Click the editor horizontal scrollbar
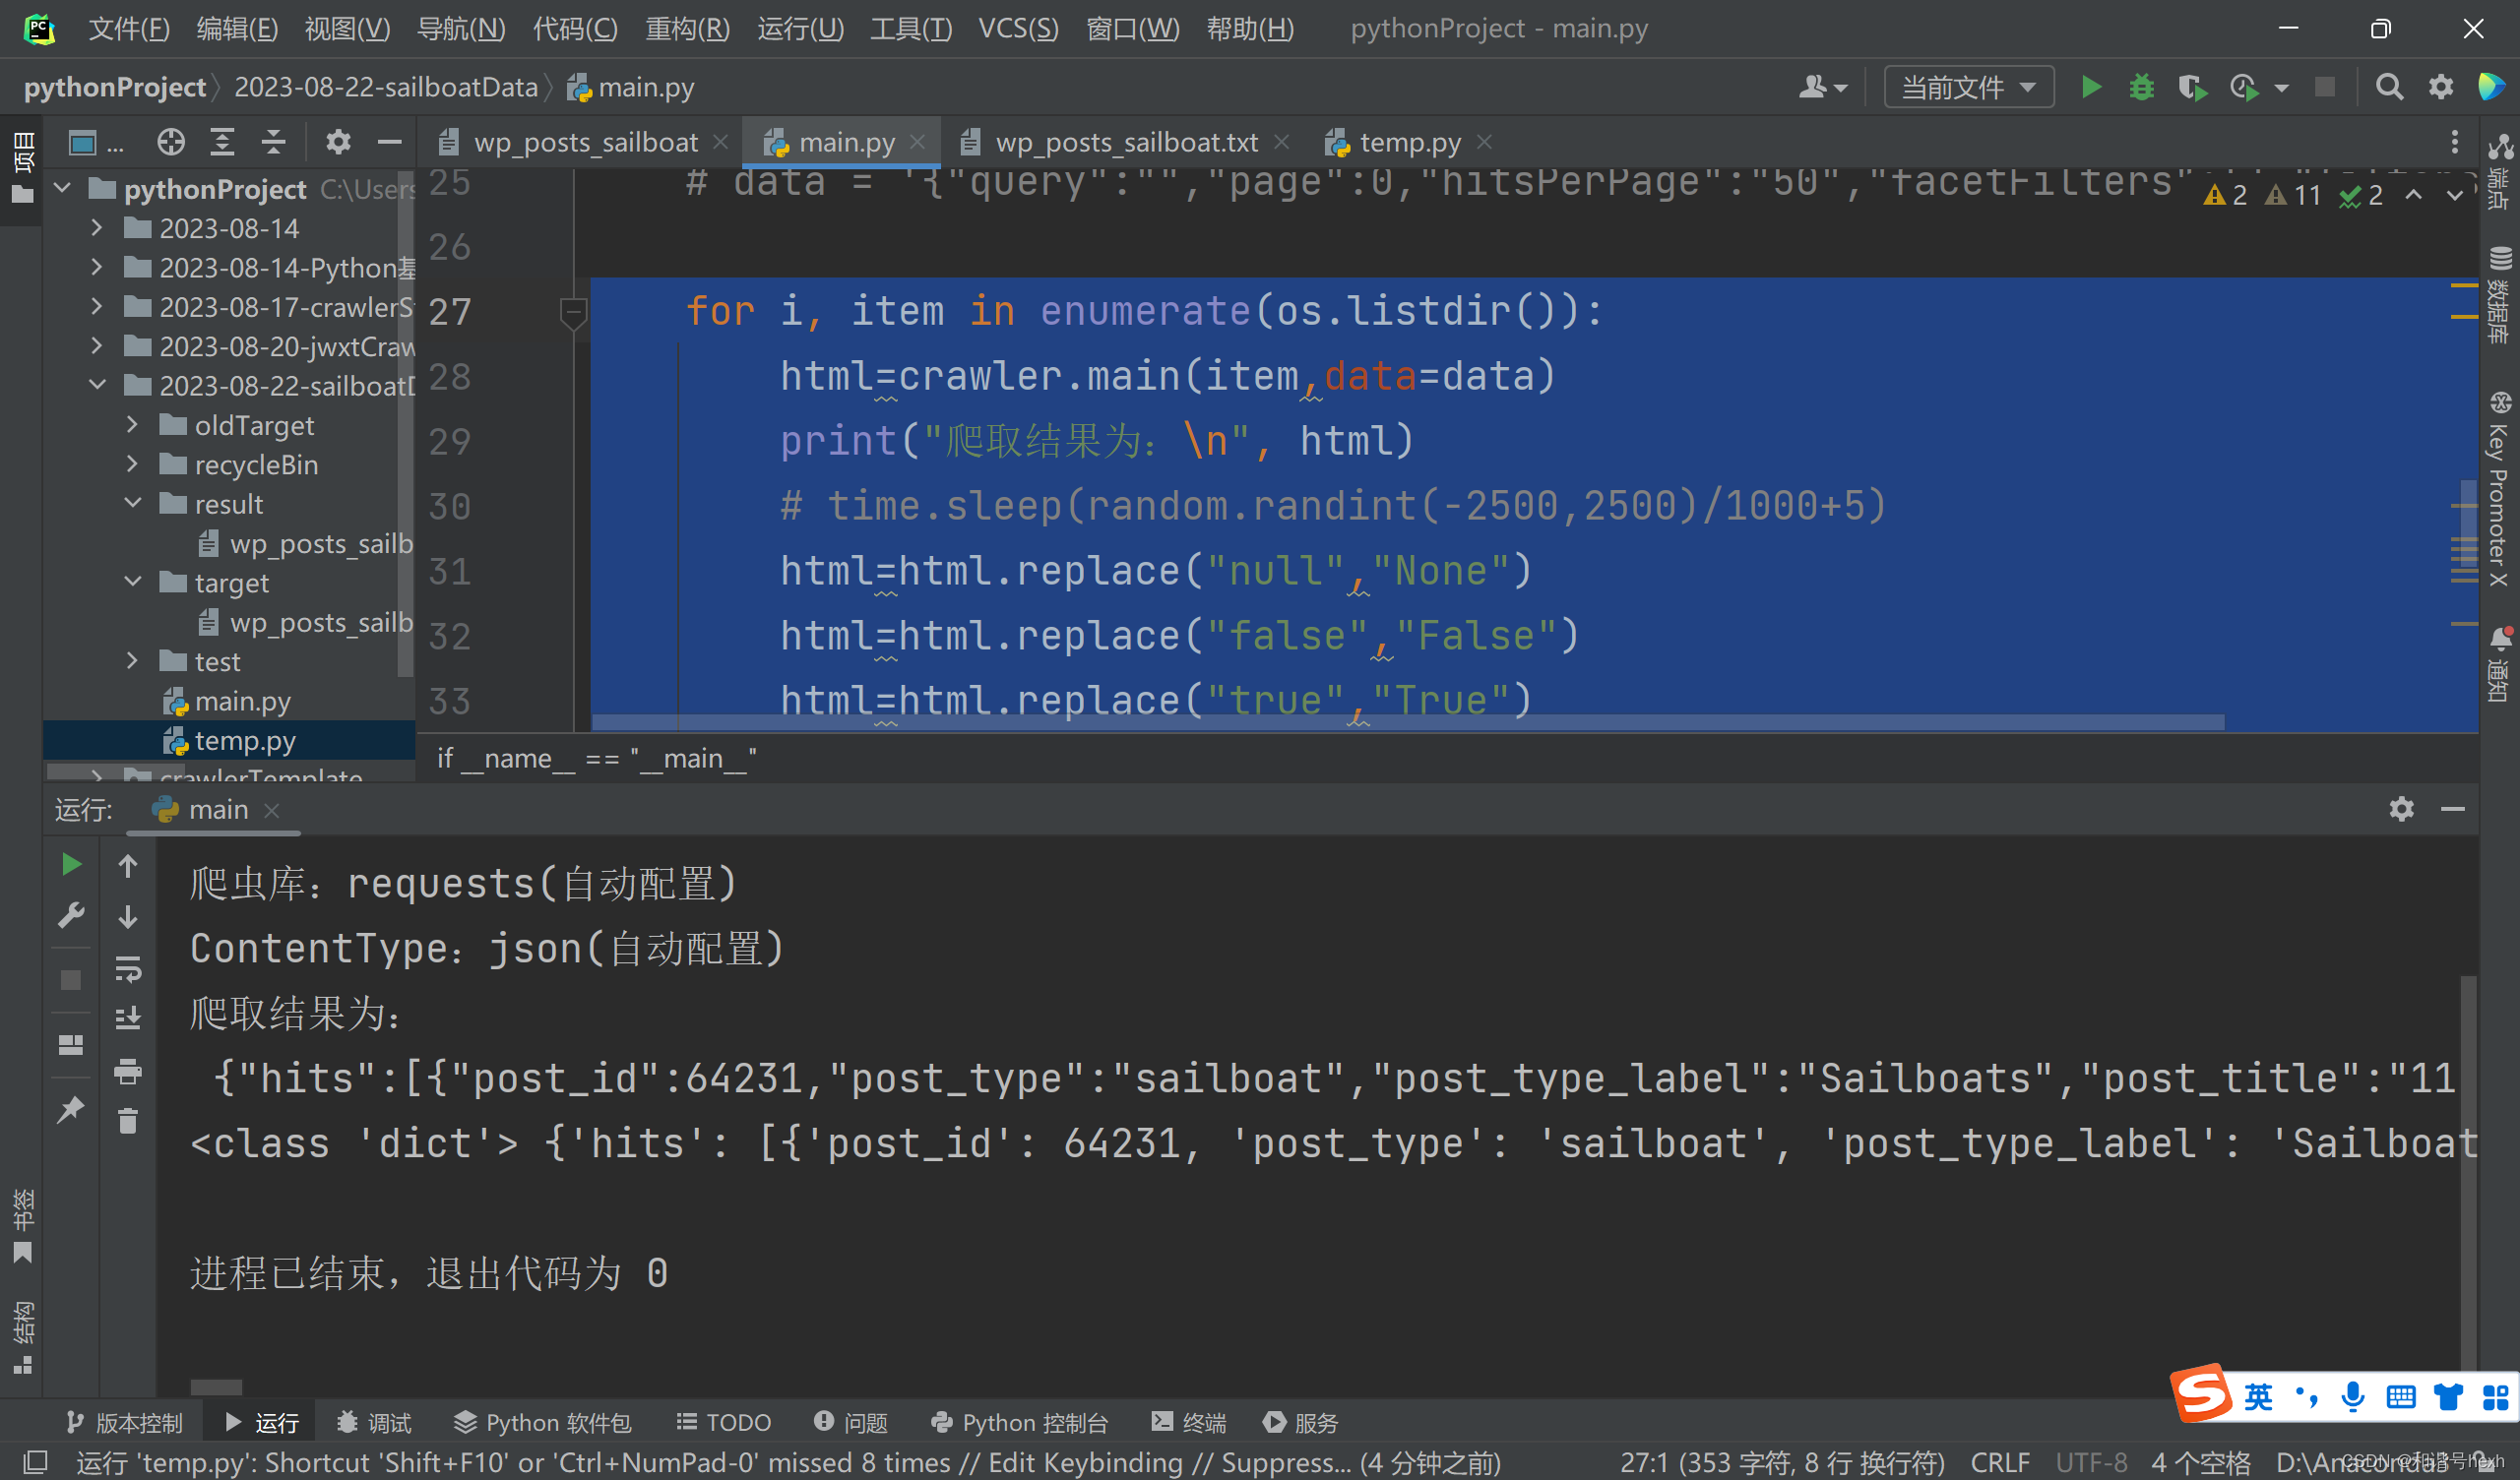The width and height of the screenshot is (2520, 1480). click(1408, 722)
